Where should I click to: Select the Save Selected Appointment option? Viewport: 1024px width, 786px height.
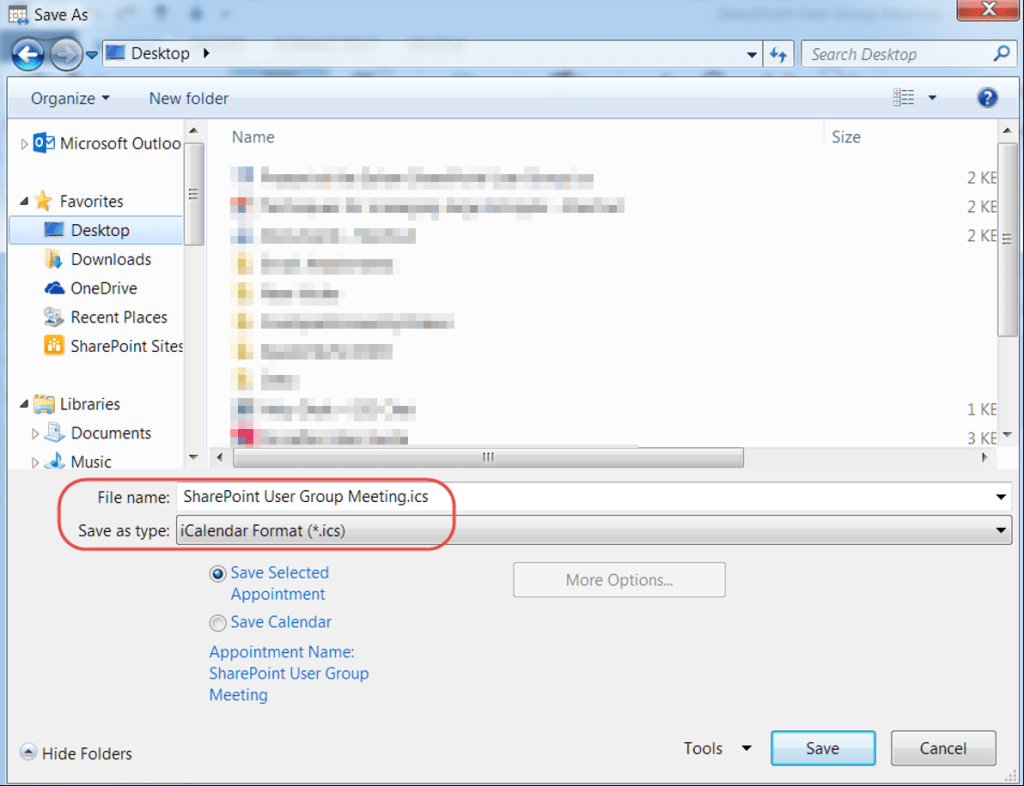(217, 573)
